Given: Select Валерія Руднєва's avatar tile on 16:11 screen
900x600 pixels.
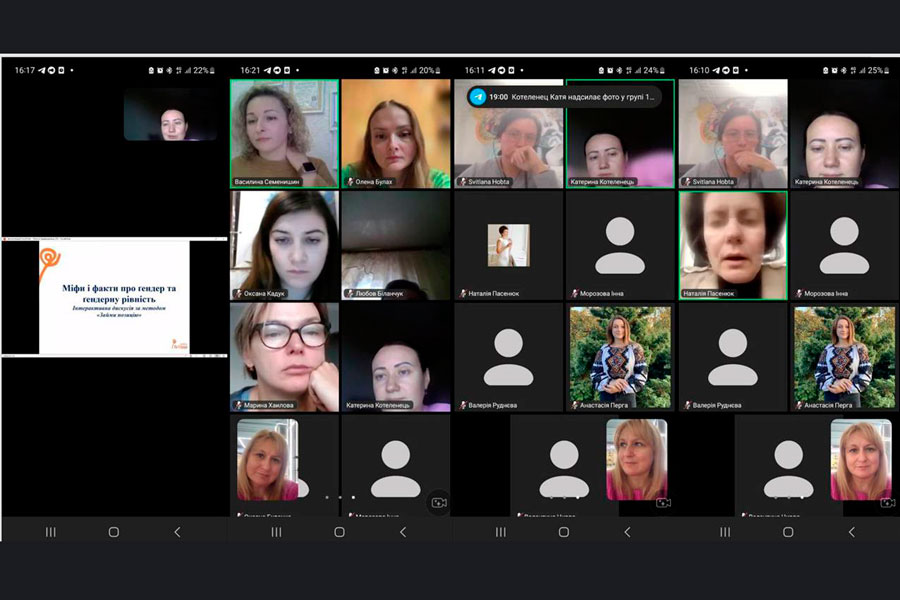Looking at the screenshot, I should click(x=509, y=357).
